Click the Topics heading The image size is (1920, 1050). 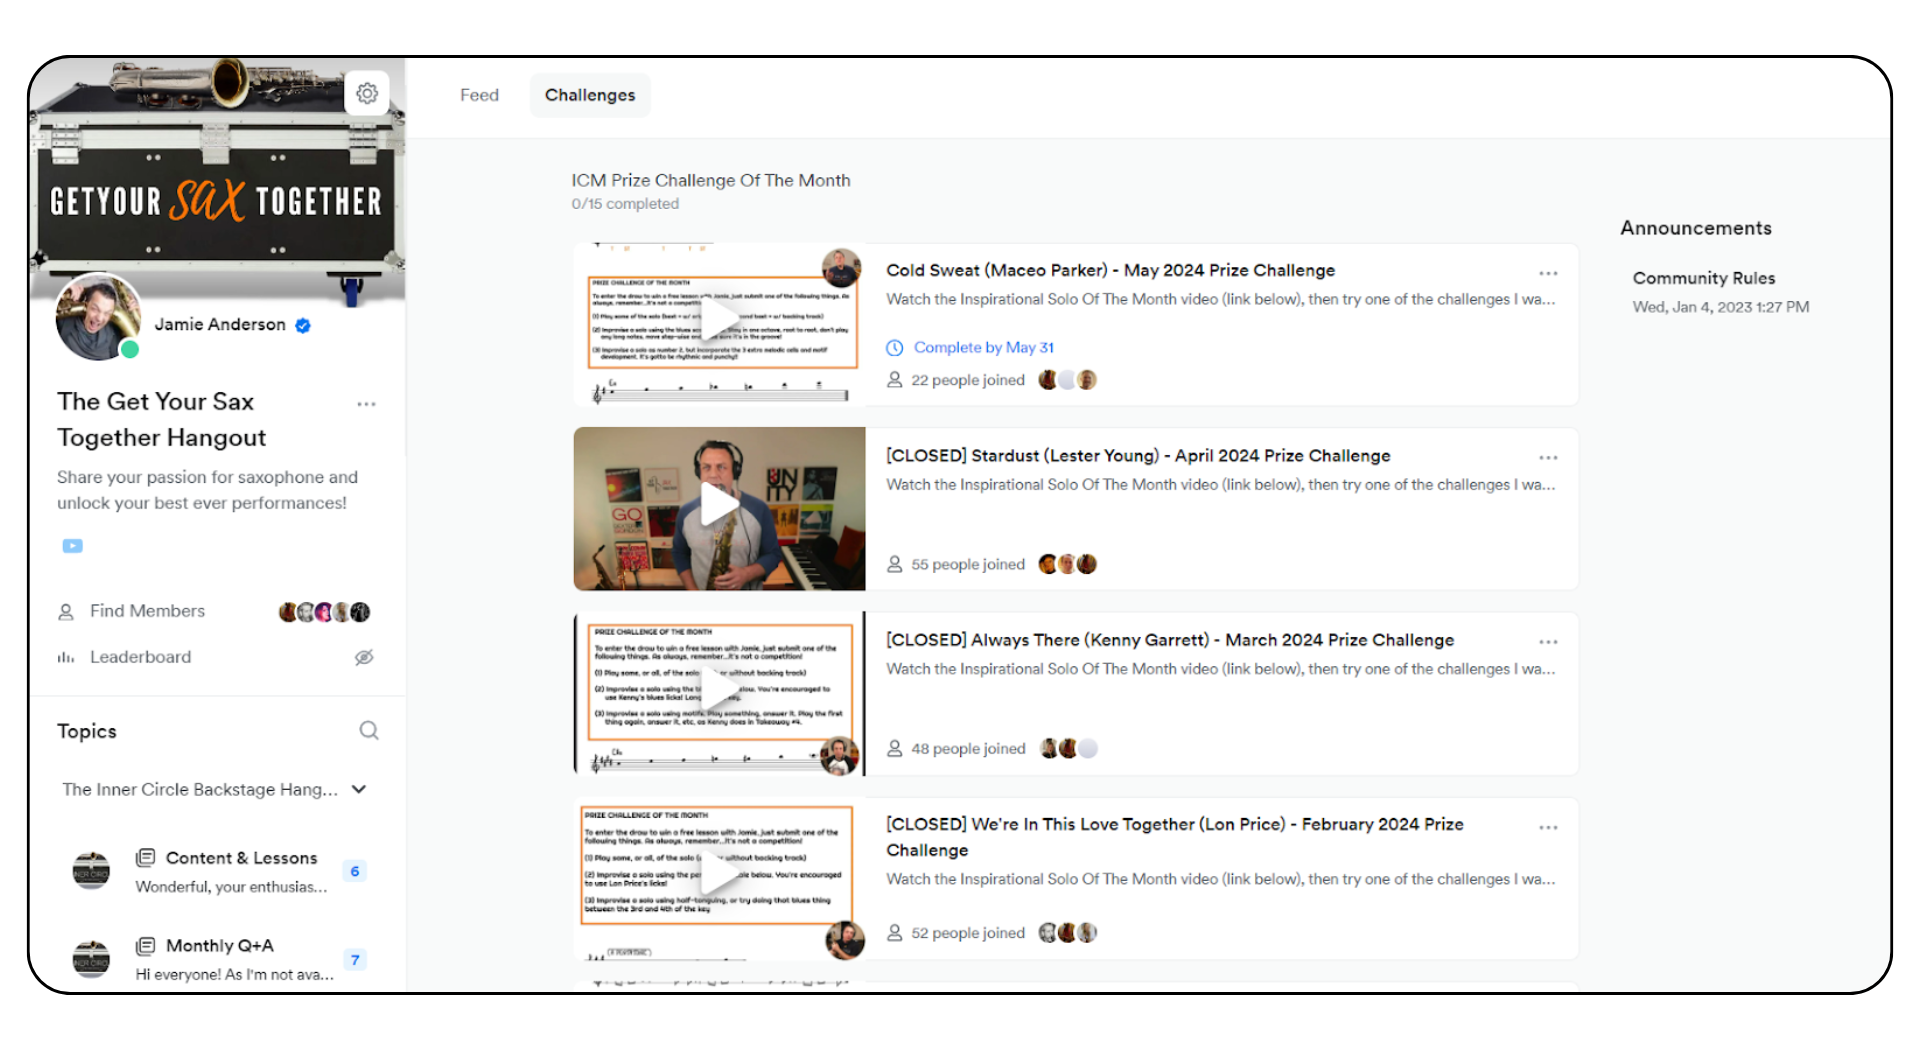87,731
